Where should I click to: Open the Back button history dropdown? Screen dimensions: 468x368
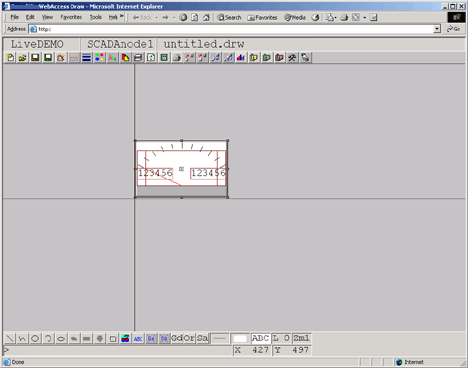click(156, 18)
